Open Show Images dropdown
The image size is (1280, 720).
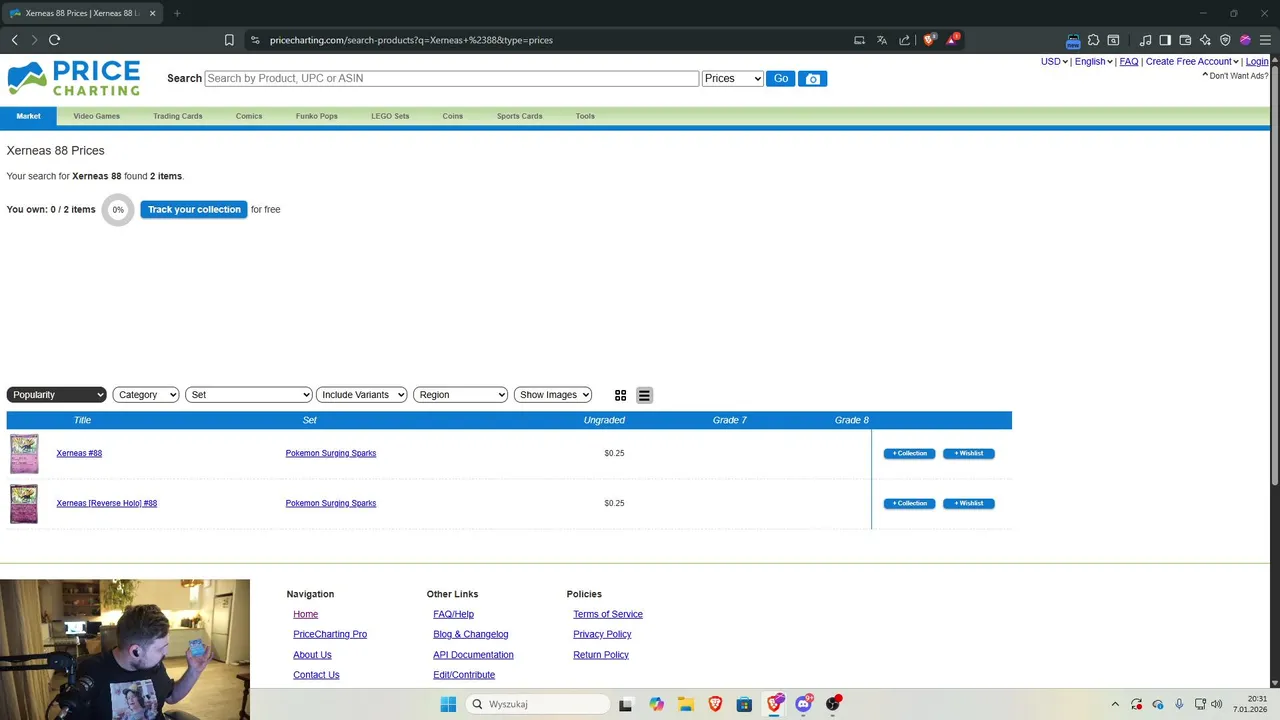553,395
